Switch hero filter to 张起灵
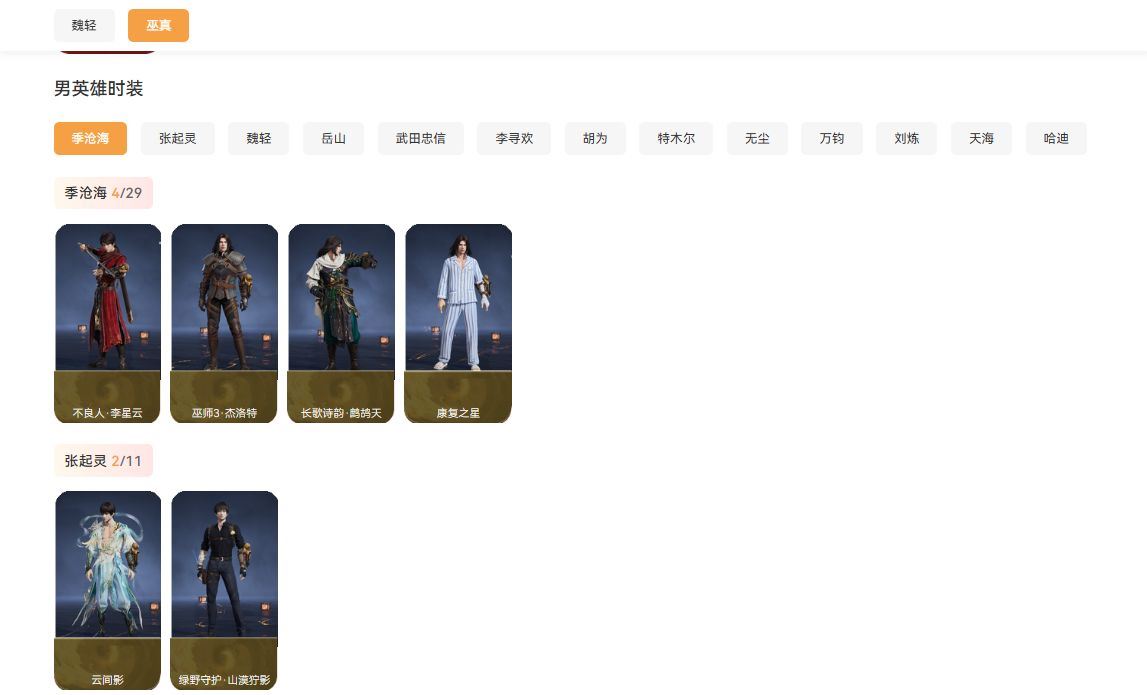The image size is (1147, 695). 178,138
